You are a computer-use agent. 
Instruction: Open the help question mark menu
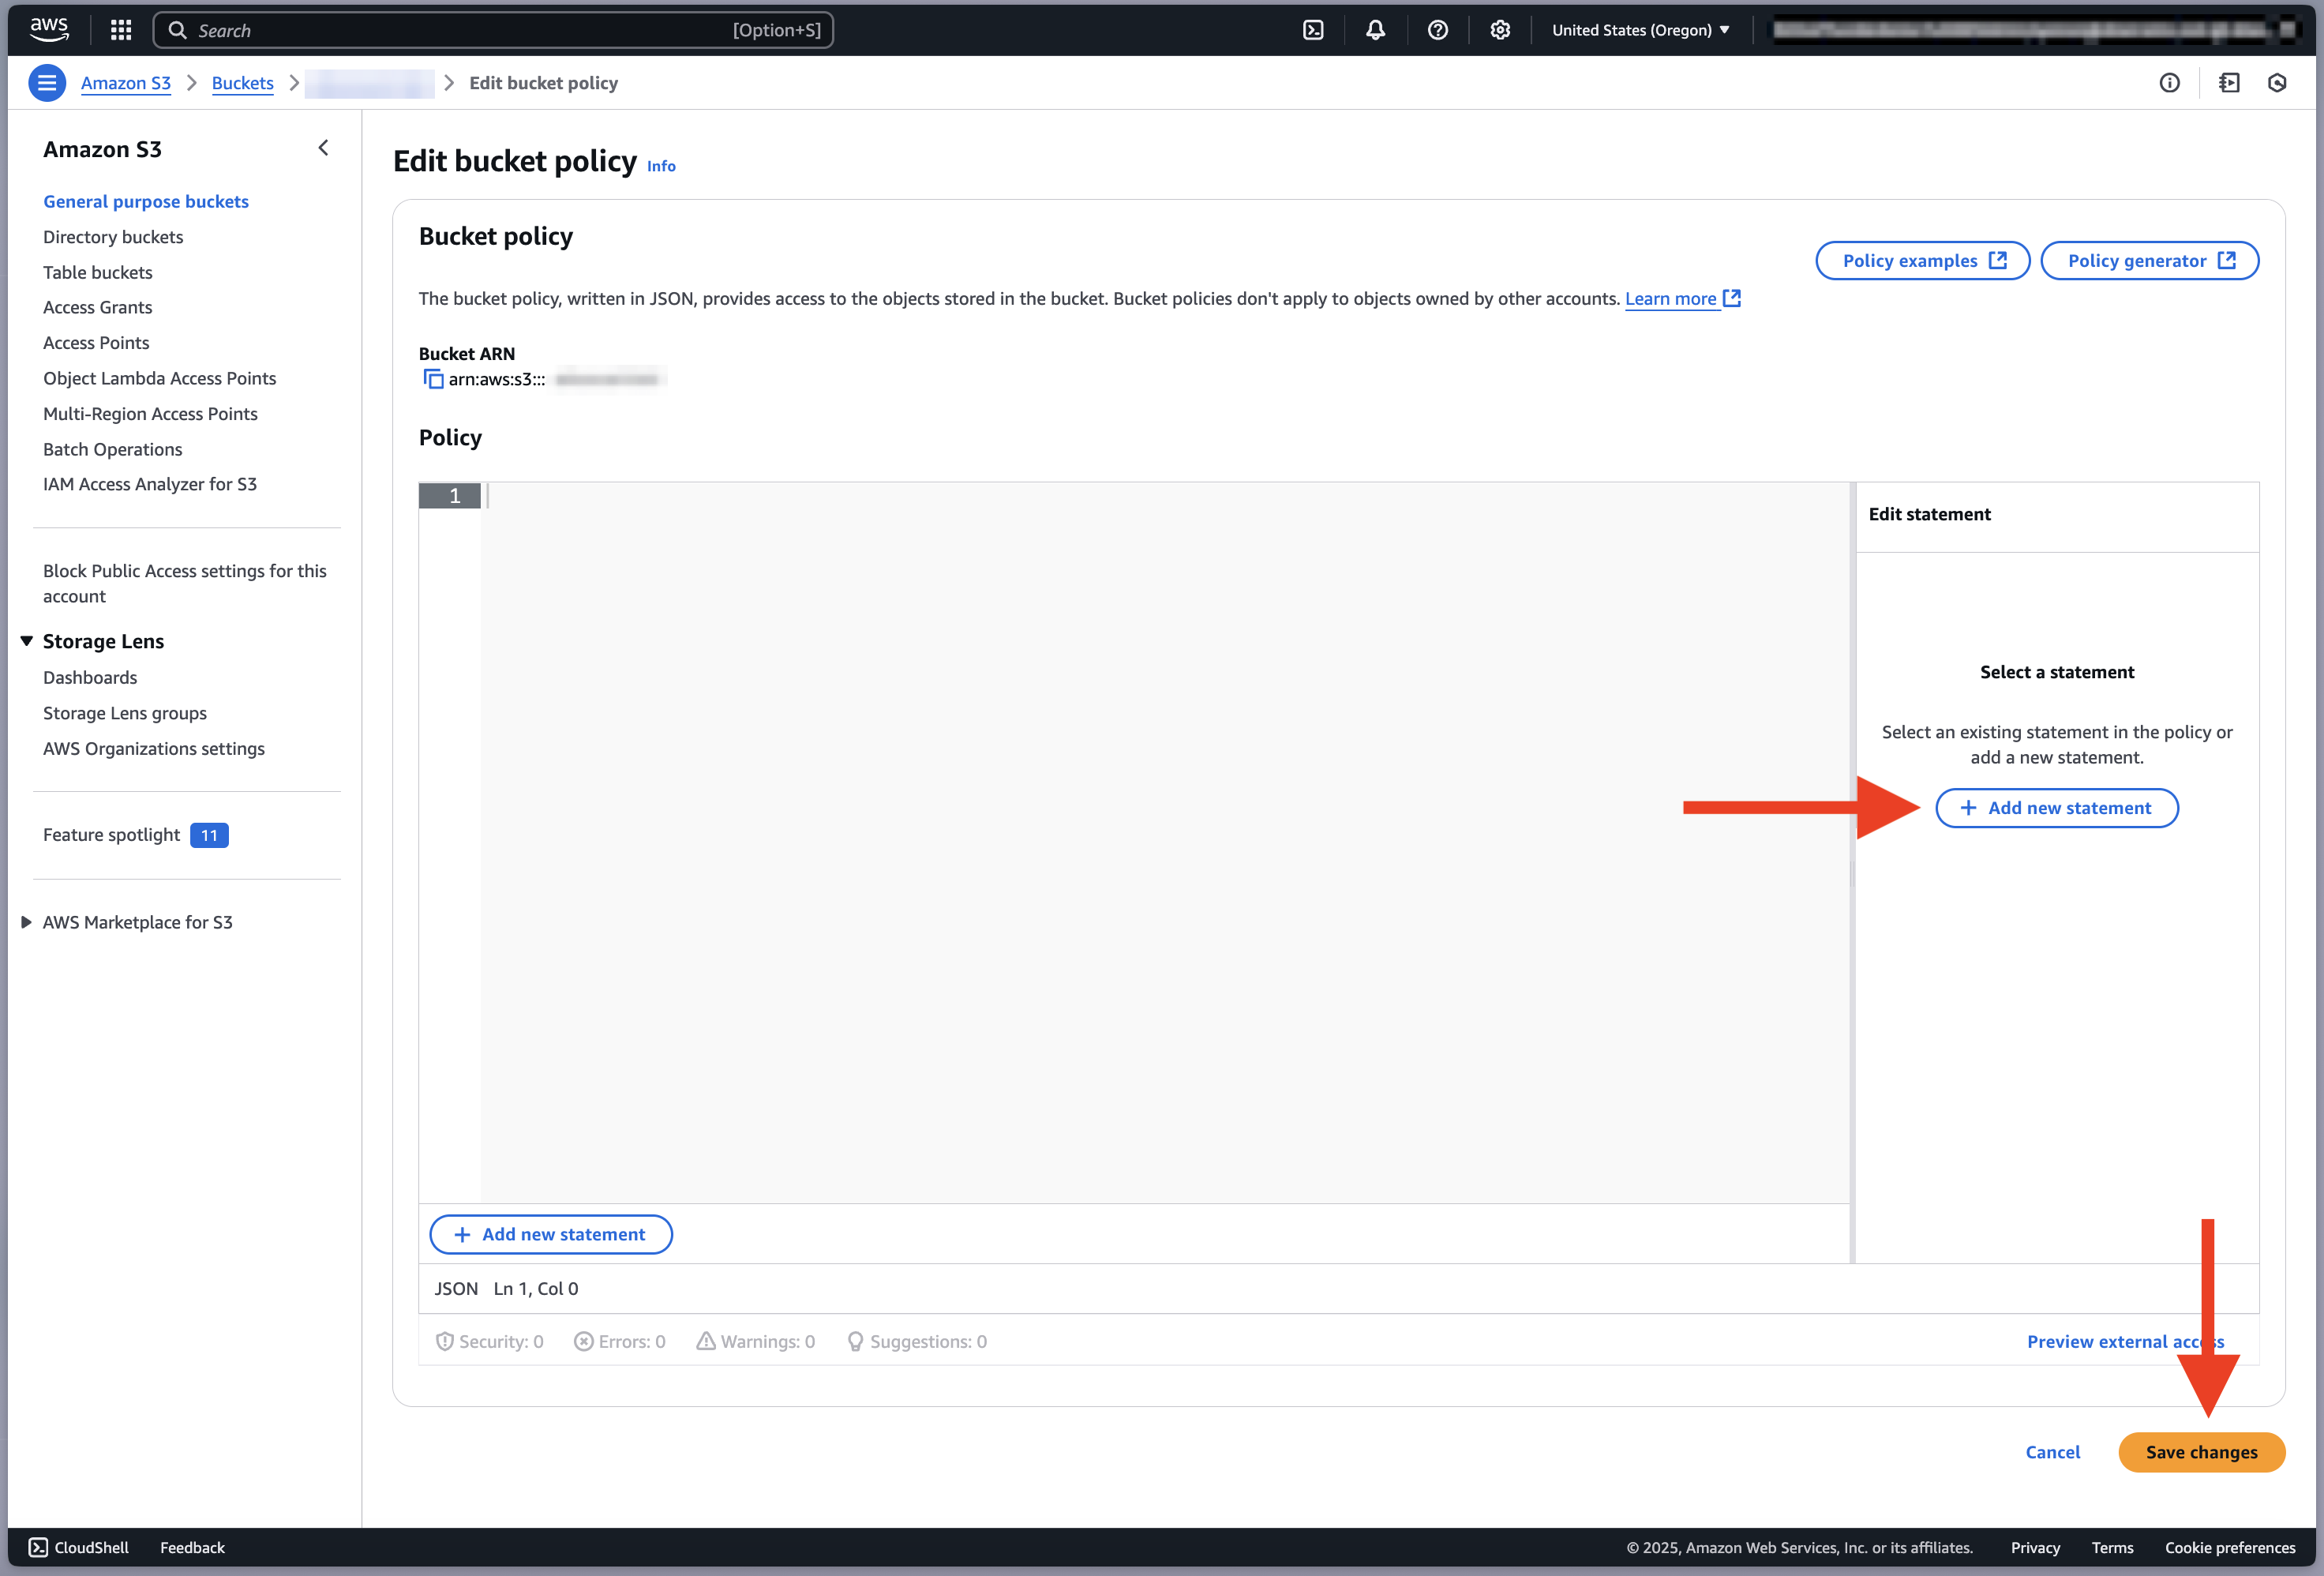point(1437,30)
